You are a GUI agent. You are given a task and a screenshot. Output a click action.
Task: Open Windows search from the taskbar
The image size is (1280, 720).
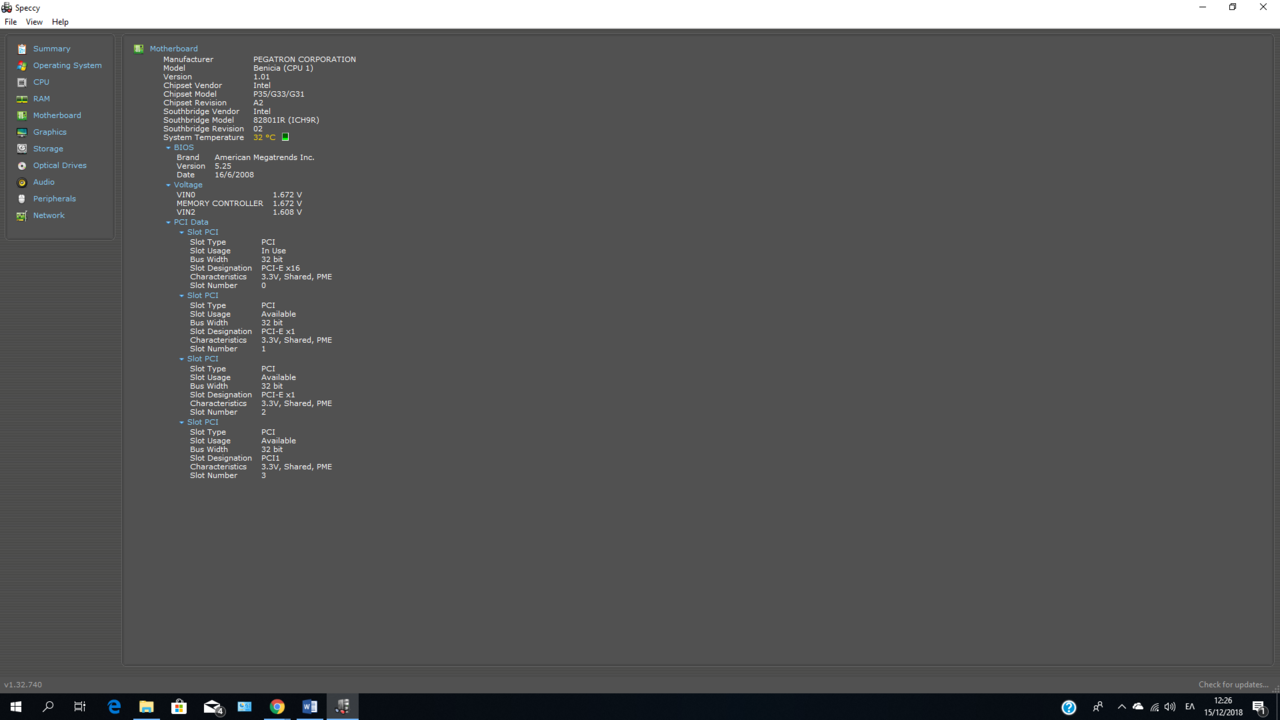[x=48, y=707]
